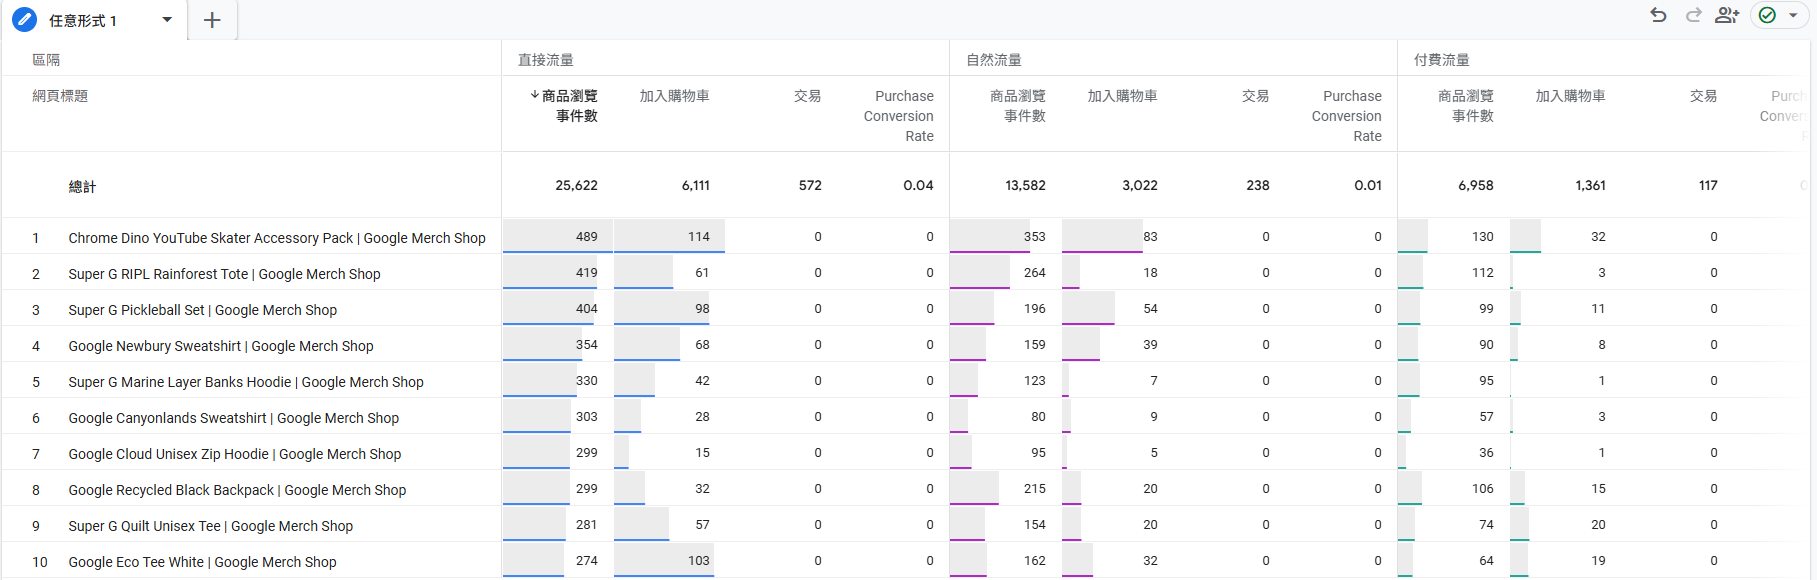The image size is (1817, 580).
Task: Click cell 419 in Rainforest Tote row
Action: click(x=587, y=273)
